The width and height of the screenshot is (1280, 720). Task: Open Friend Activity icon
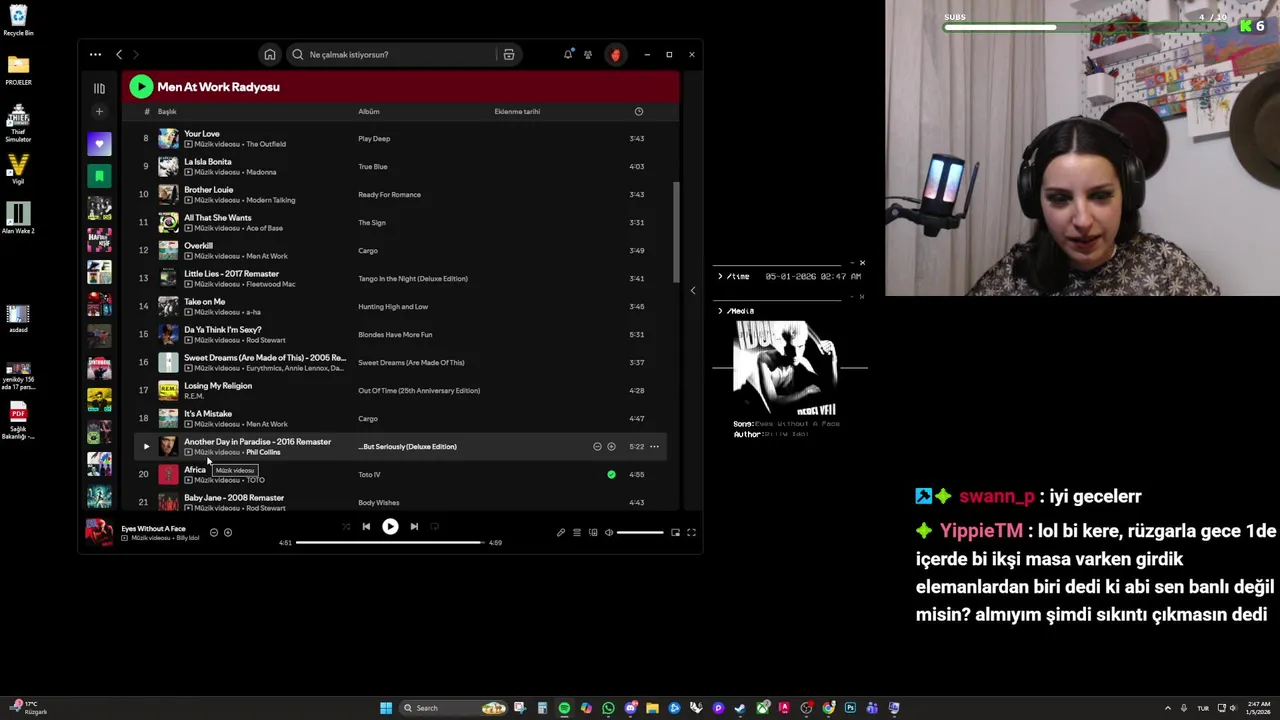[588, 54]
